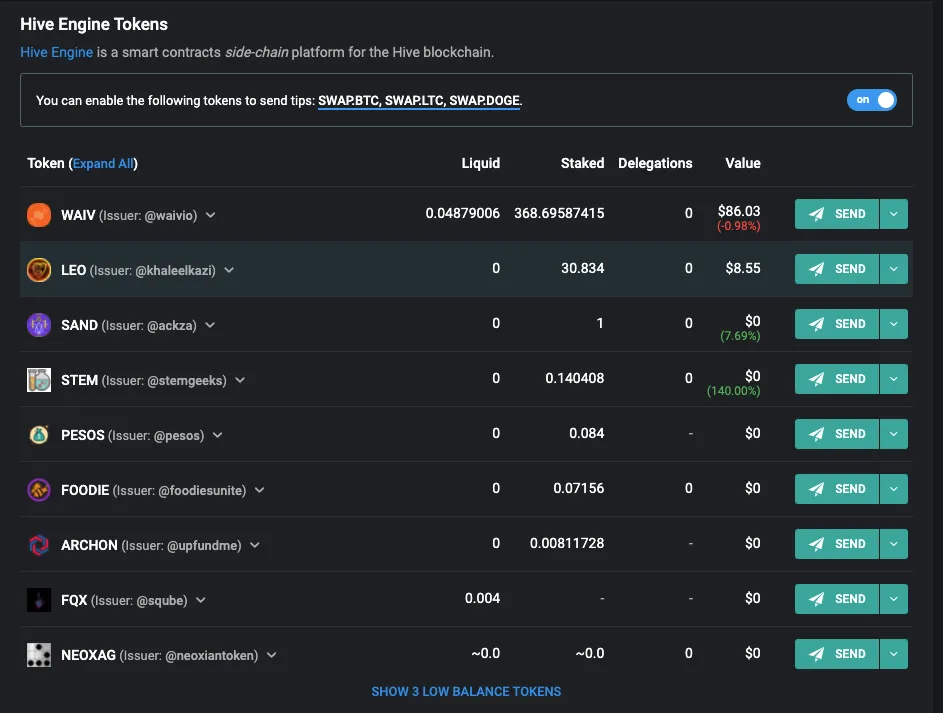
Task: Click the STEM token icon
Action: (39, 380)
